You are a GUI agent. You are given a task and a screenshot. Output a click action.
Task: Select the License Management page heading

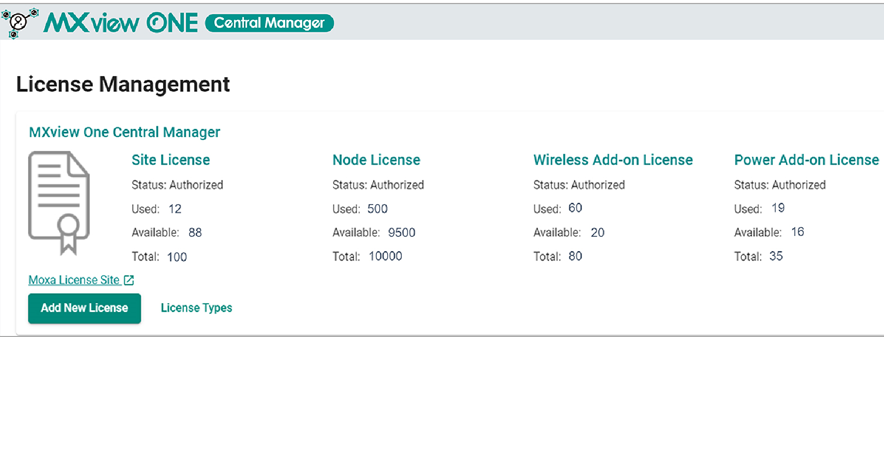tap(123, 85)
